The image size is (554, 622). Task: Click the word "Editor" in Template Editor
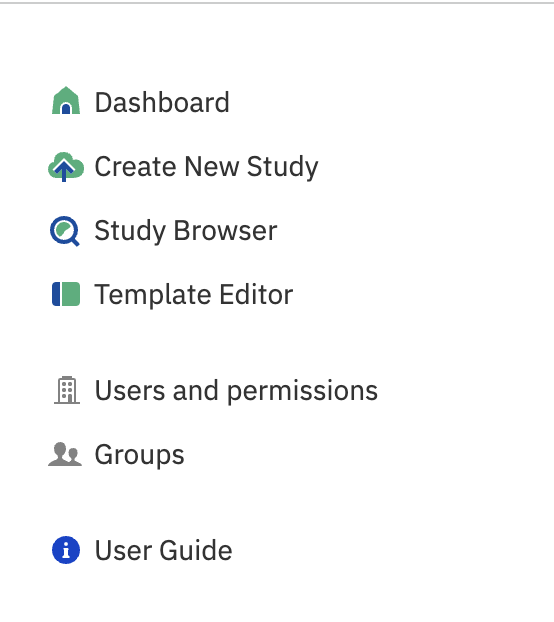(x=256, y=294)
